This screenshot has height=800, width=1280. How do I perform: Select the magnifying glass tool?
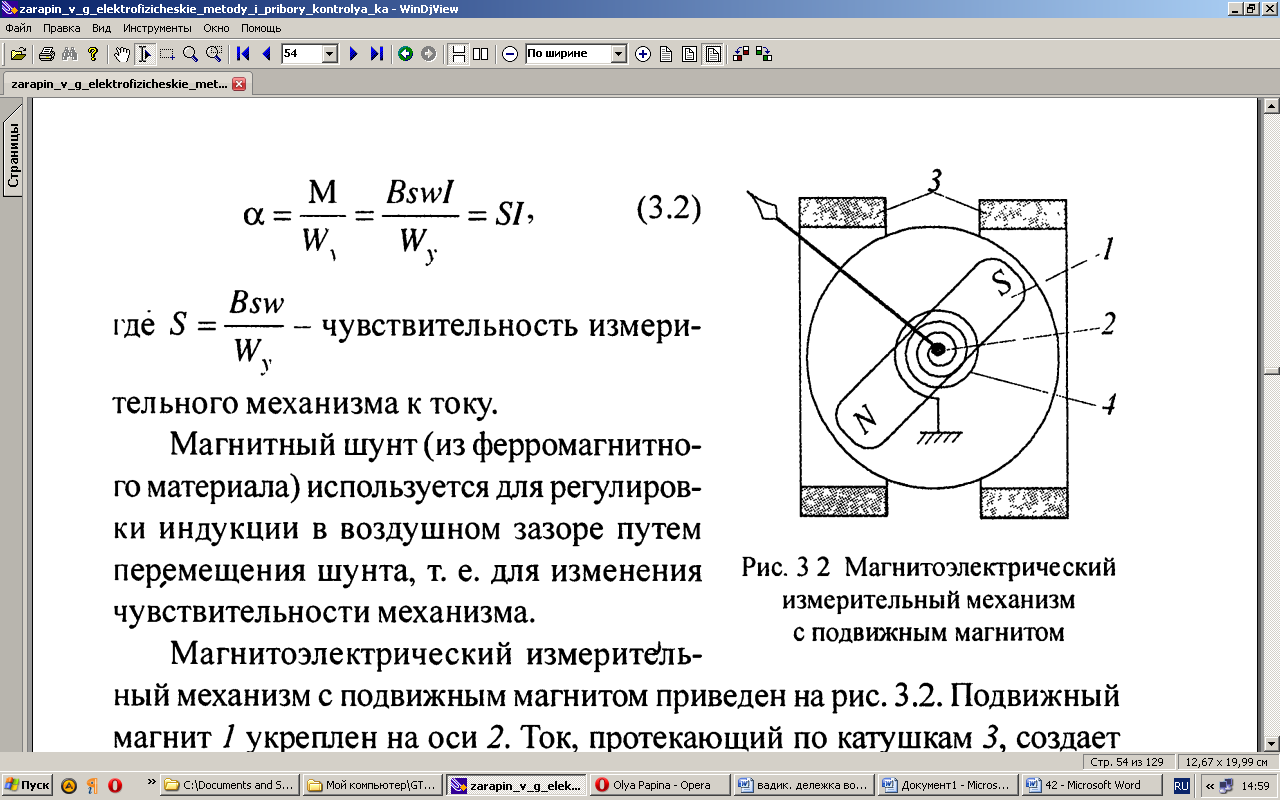[190, 54]
